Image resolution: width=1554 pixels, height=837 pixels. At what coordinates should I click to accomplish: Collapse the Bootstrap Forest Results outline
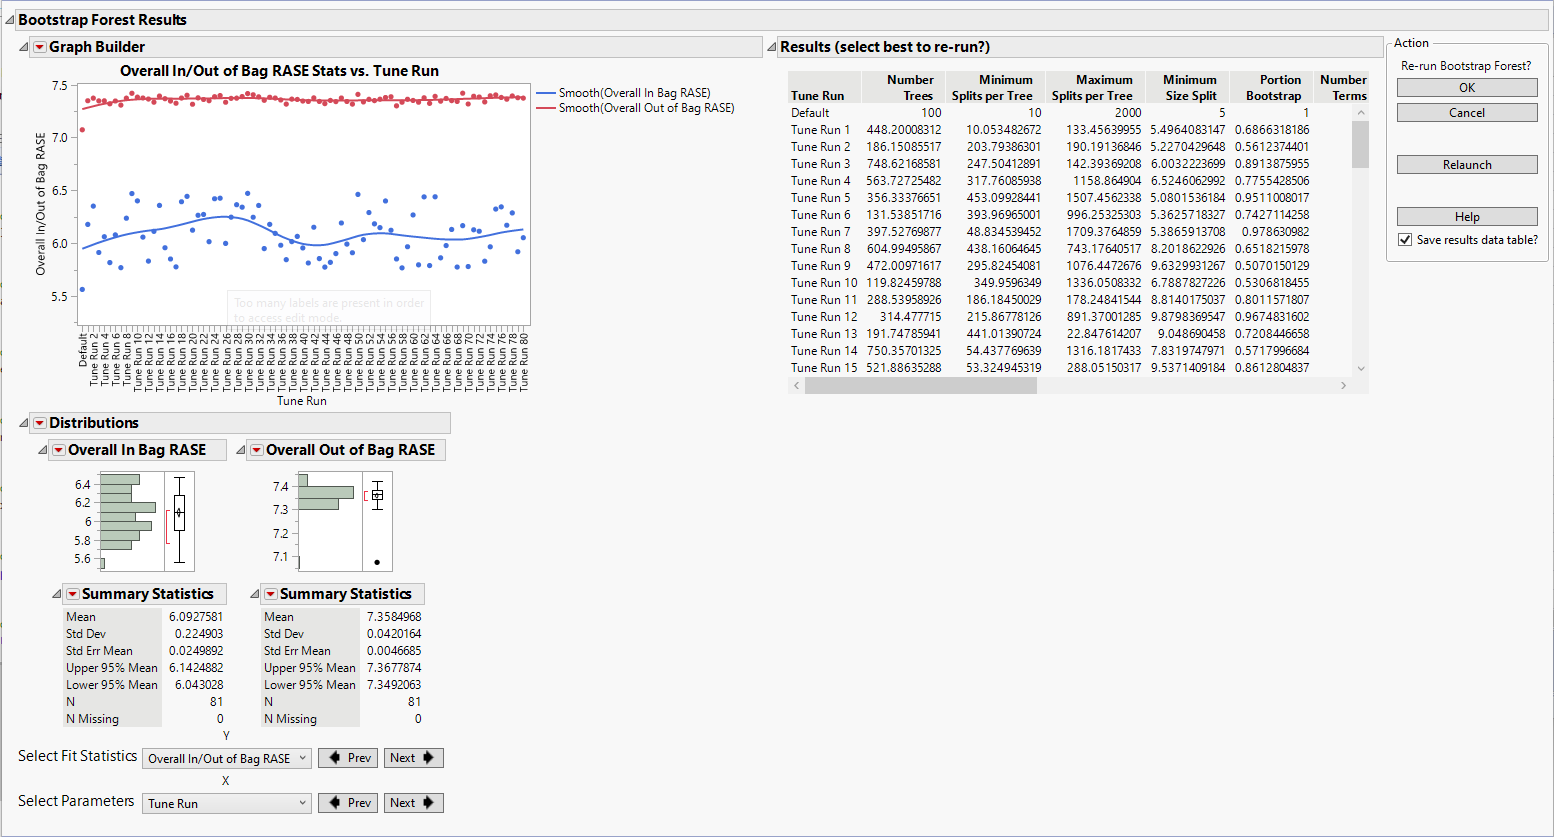coord(10,18)
